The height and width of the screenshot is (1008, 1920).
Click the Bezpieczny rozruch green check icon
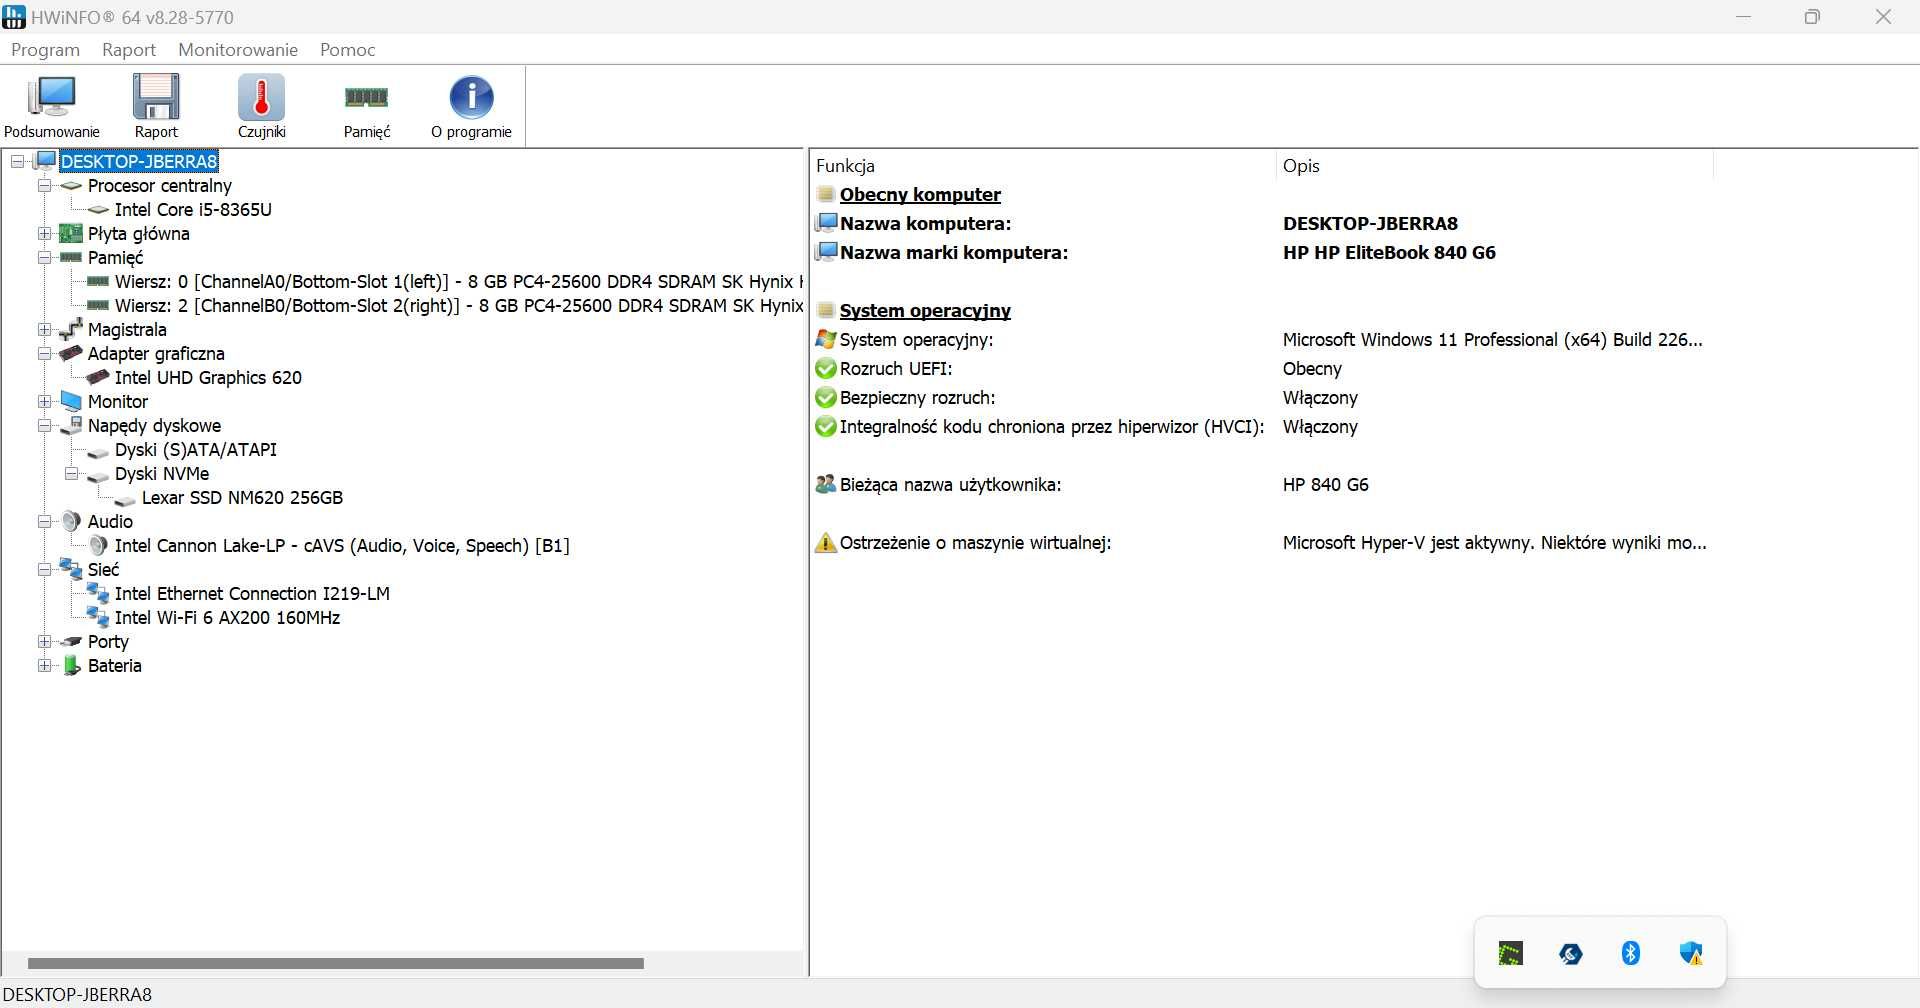pos(825,397)
